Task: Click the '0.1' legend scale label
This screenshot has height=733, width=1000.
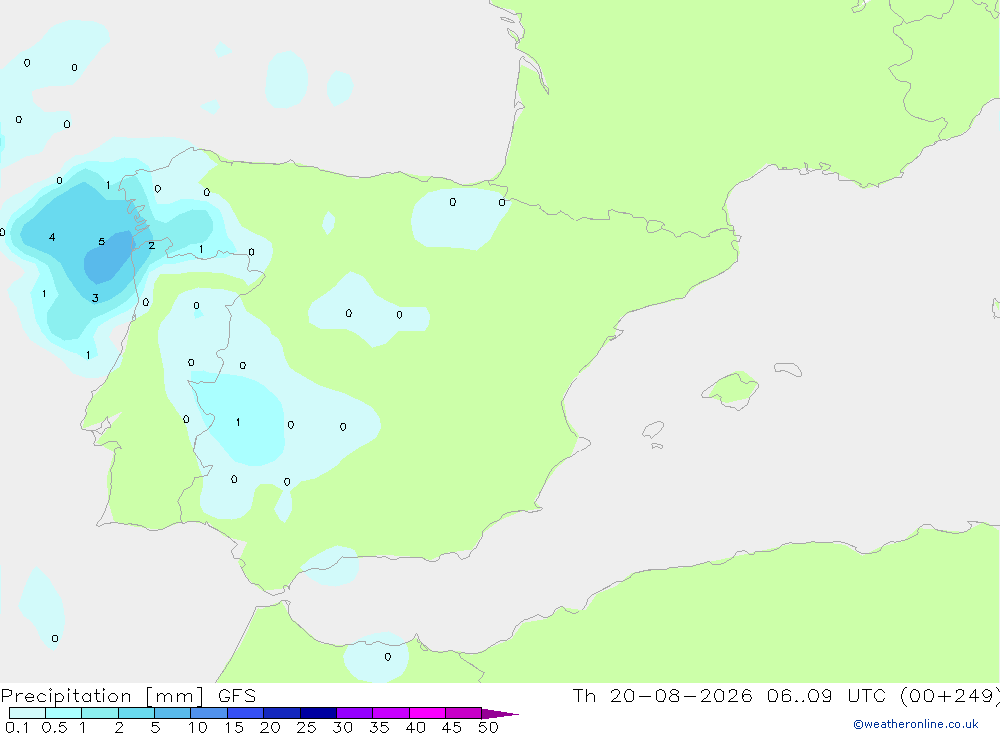Action: pos(17,727)
